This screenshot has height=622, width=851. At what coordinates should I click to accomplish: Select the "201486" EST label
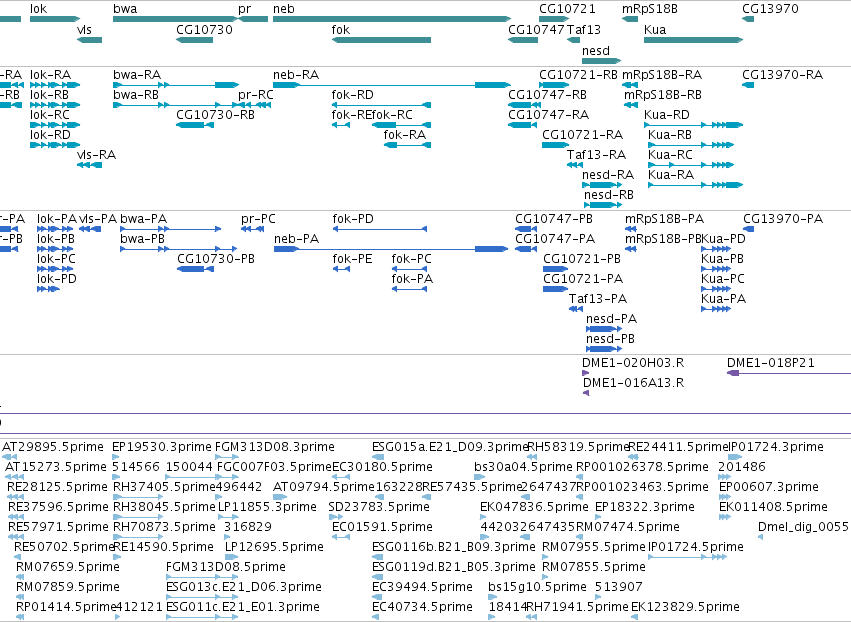pos(742,467)
